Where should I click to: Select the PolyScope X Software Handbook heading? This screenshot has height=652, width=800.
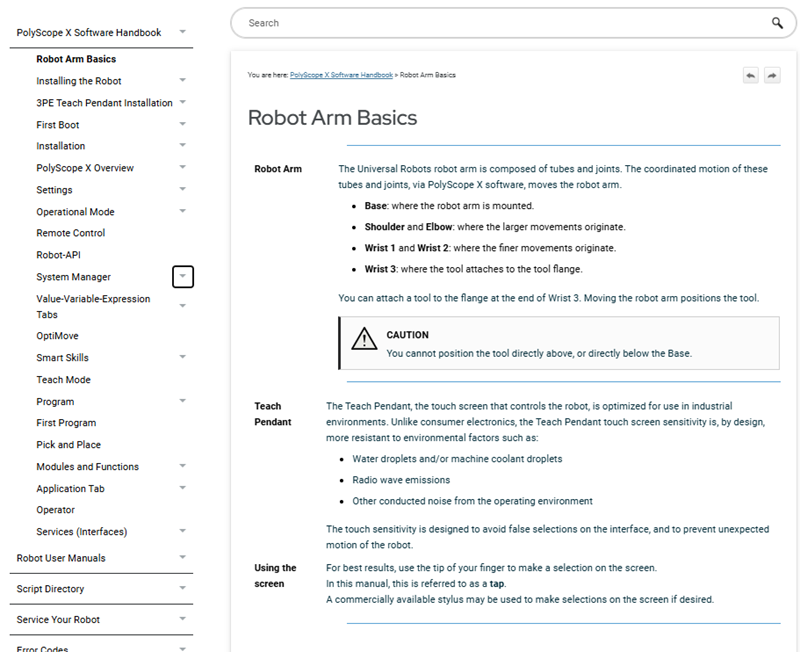pyautogui.click(x=89, y=32)
